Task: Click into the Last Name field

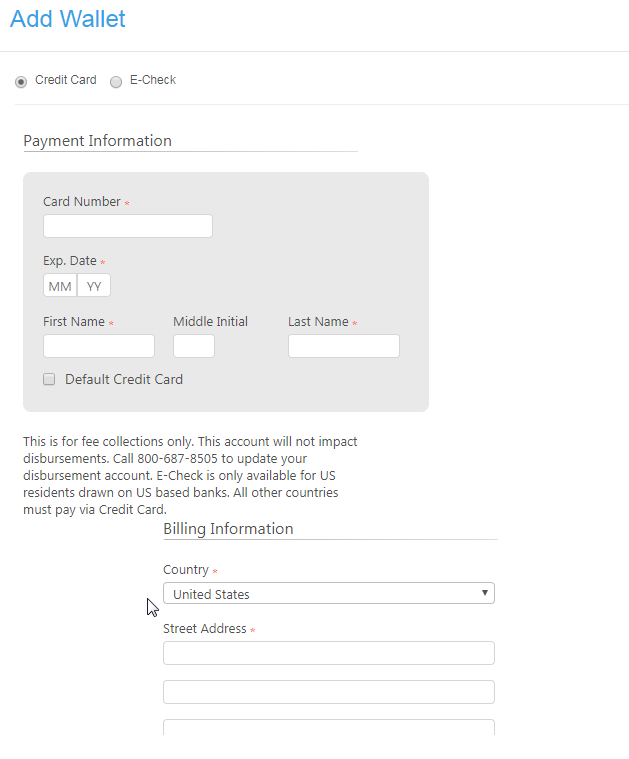Action: (x=344, y=346)
